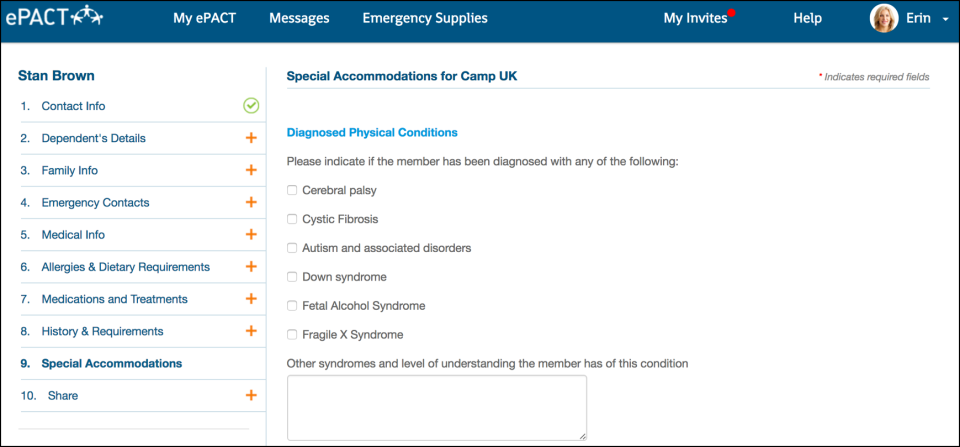
Task: Click the green checkmark beside Contact Info
Action: coord(251,106)
